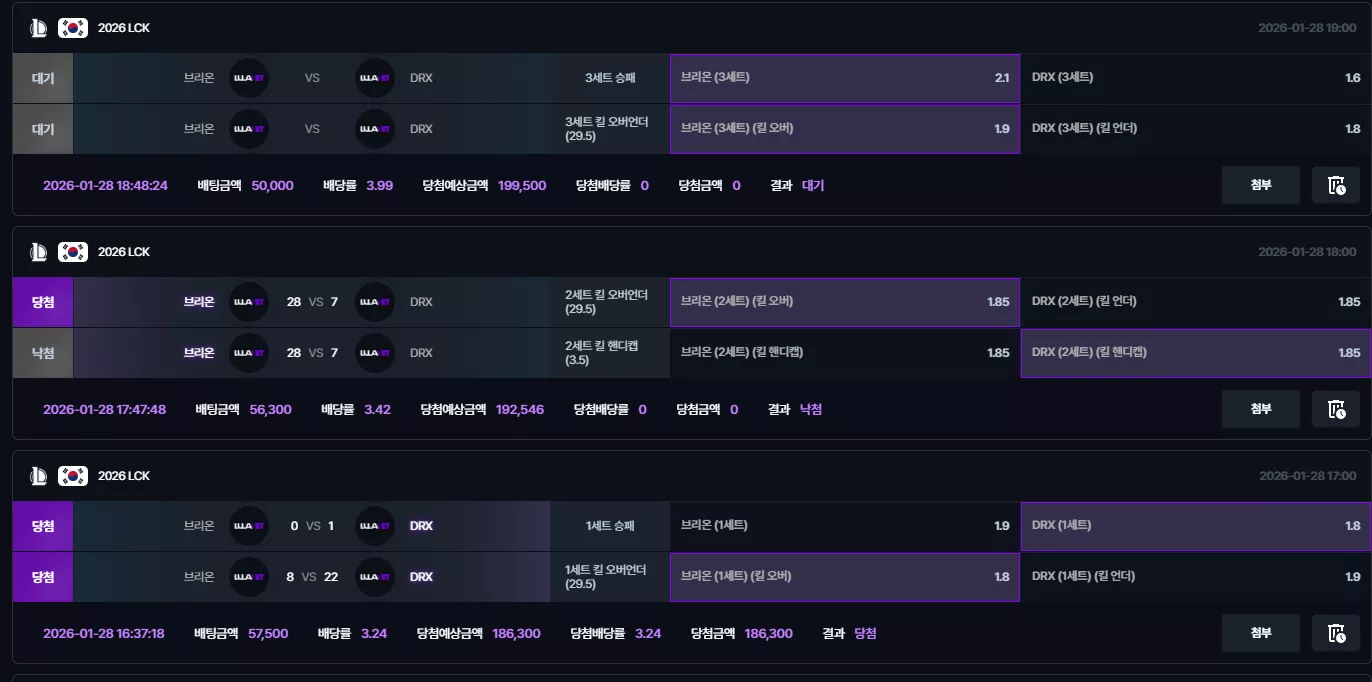This screenshot has width=1372, height=682.
Task: Click the delete icon for the pending bet
Action: 1335,185
